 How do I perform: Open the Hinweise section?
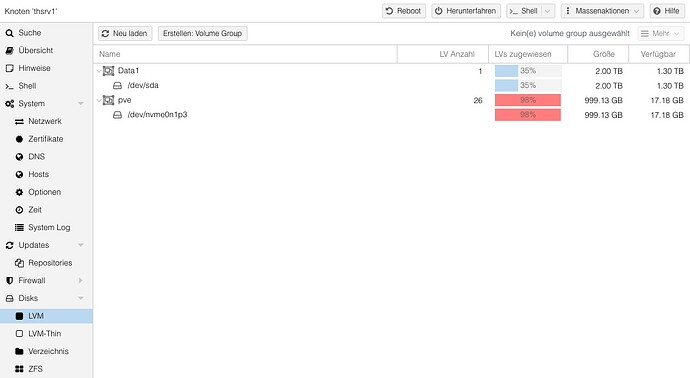(x=46, y=68)
